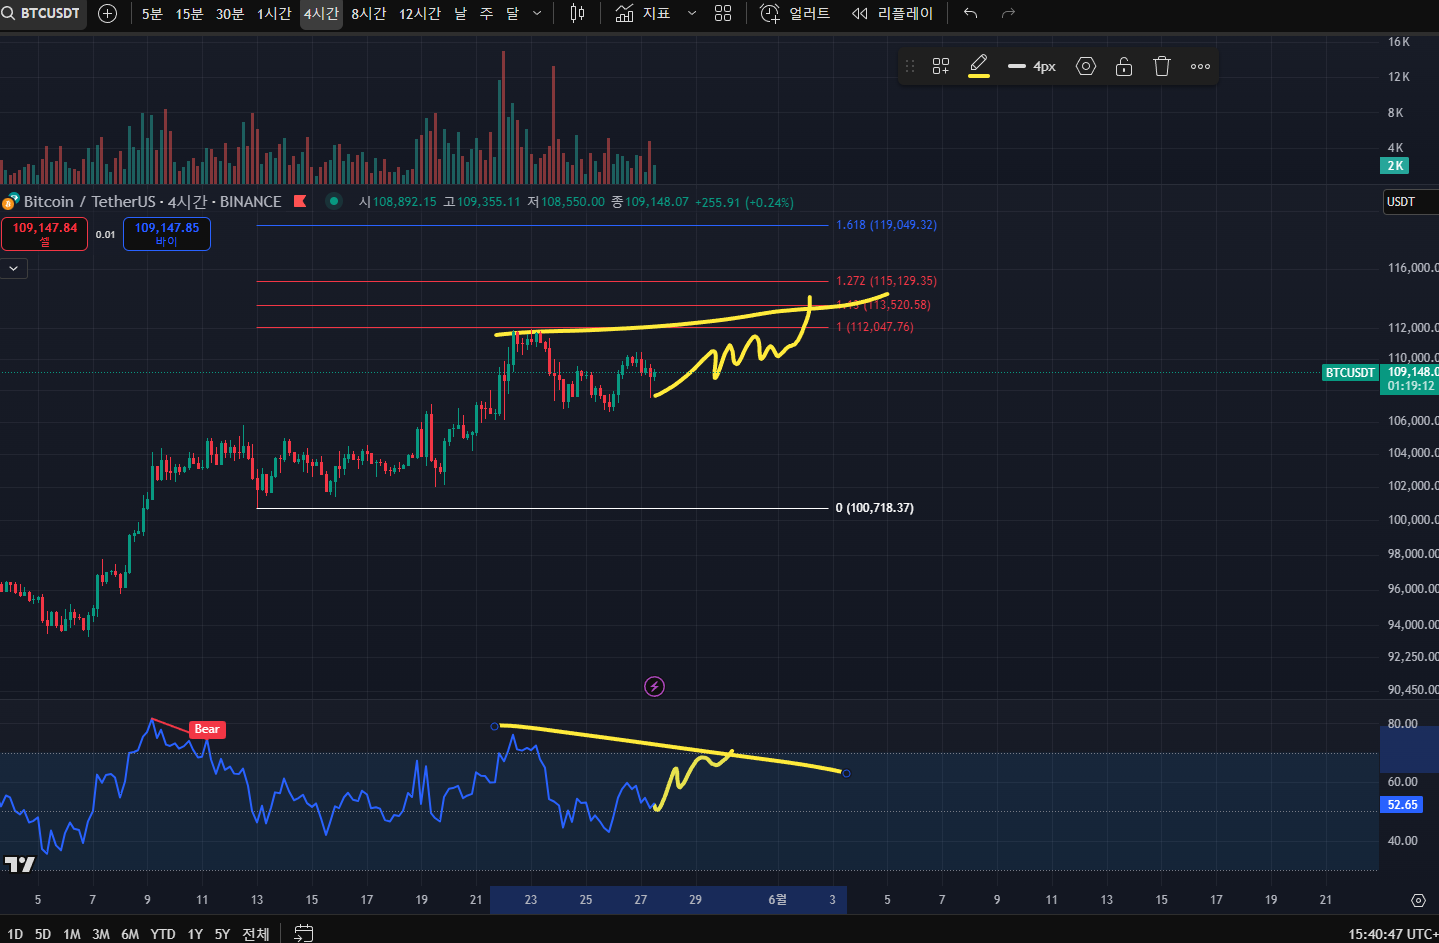Image resolution: width=1439 pixels, height=943 pixels.
Task: Open indicator templates grid icon
Action: (x=723, y=13)
